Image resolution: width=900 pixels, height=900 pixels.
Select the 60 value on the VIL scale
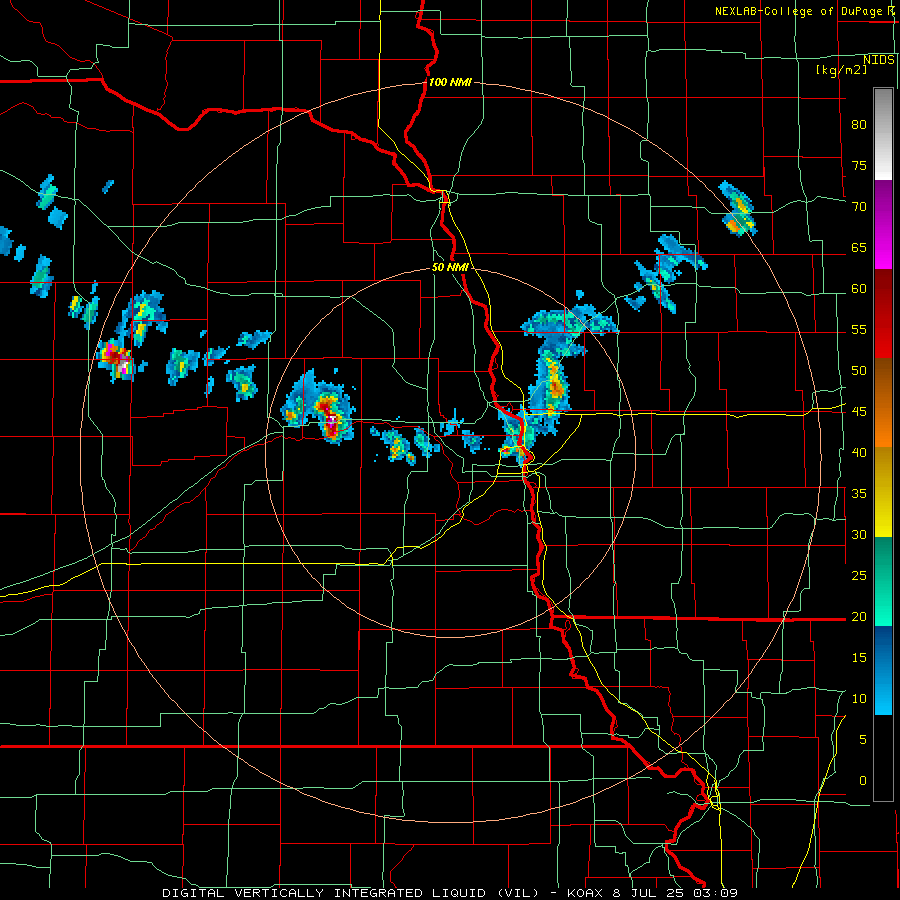click(x=859, y=289)
